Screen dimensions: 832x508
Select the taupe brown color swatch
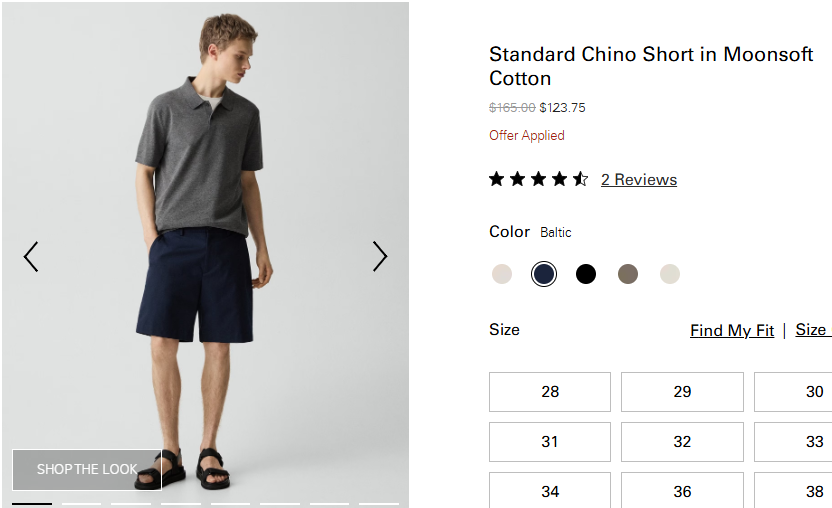coord(628,274)
